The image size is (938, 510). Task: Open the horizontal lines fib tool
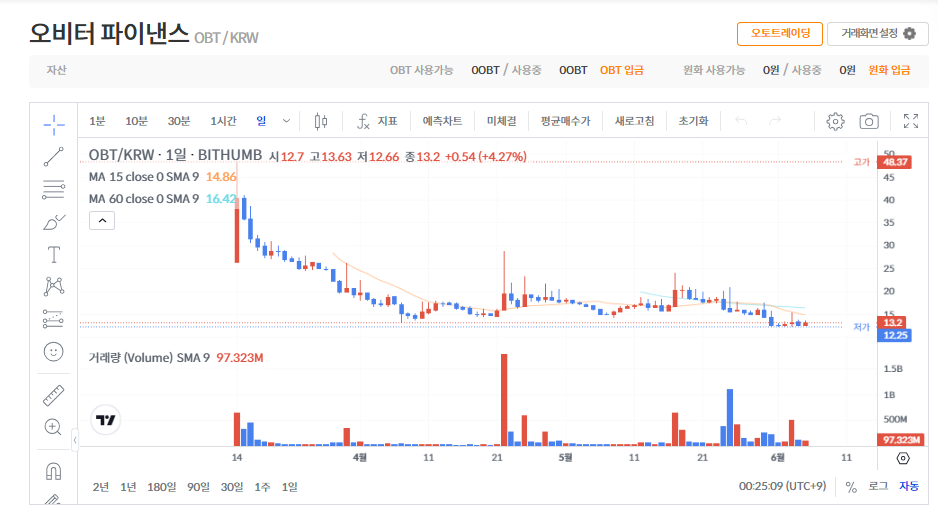(x=54, y=190)
